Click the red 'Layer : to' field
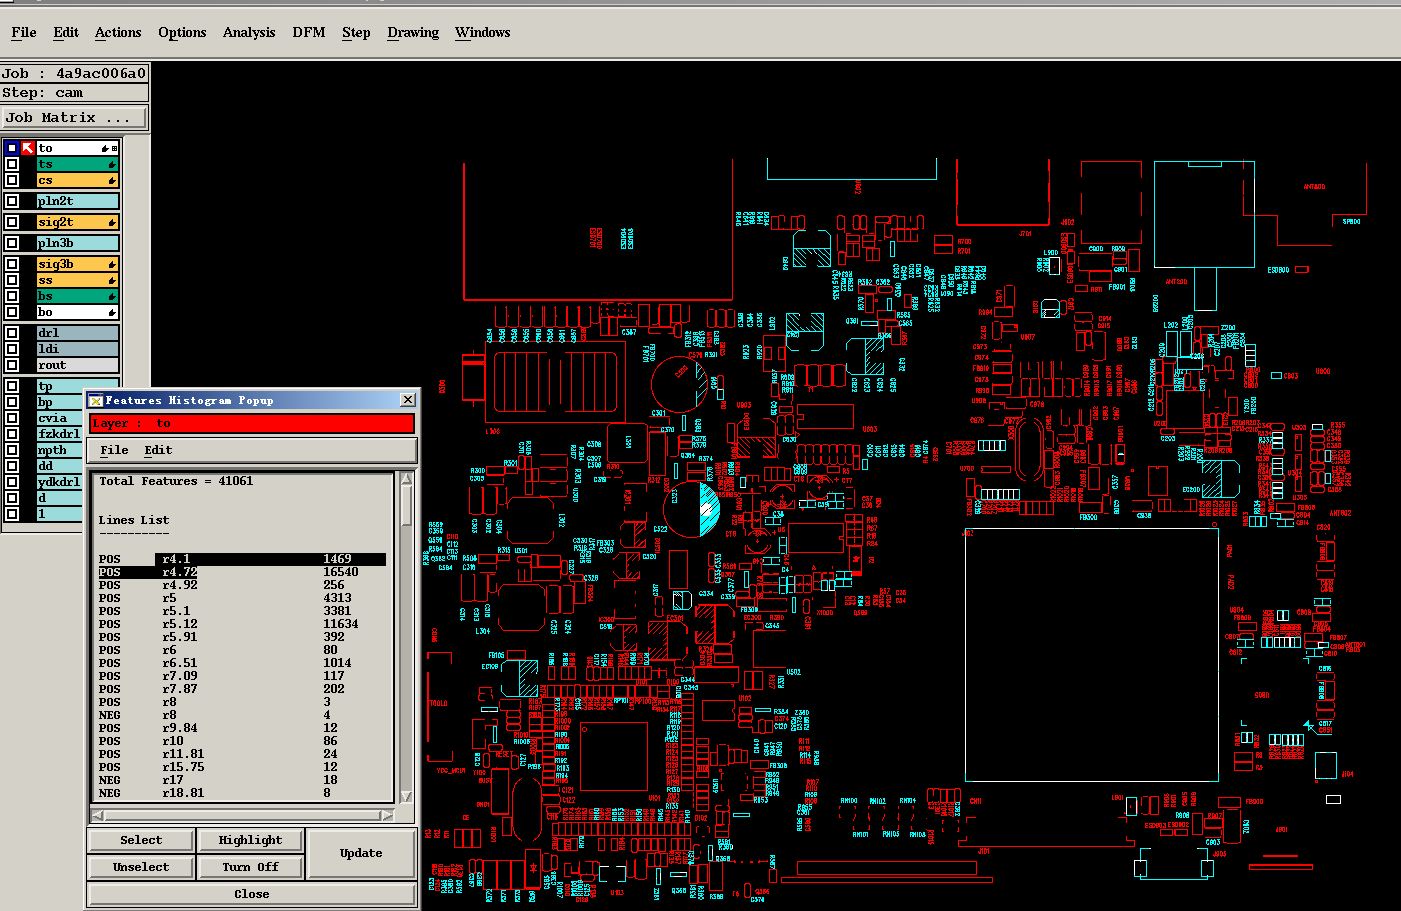Viewport: 1401px width, 911px height. pos(252,424)
